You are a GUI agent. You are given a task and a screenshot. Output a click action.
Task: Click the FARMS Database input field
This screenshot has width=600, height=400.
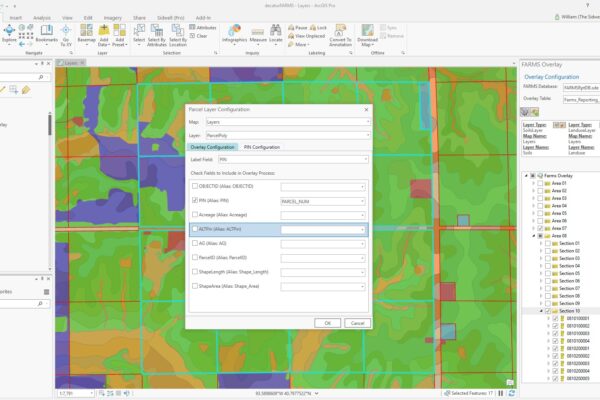click(581, 88)
